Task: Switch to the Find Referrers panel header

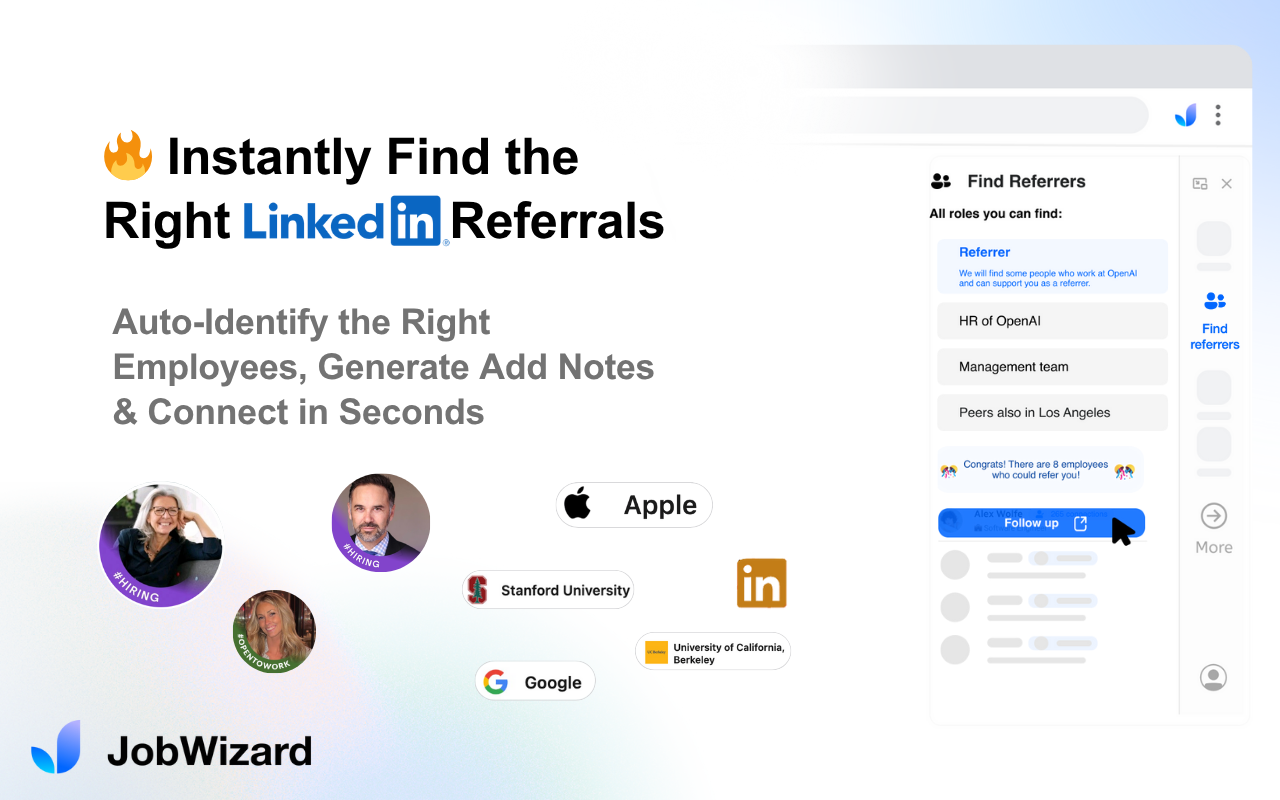Action: click(1026, 181)
